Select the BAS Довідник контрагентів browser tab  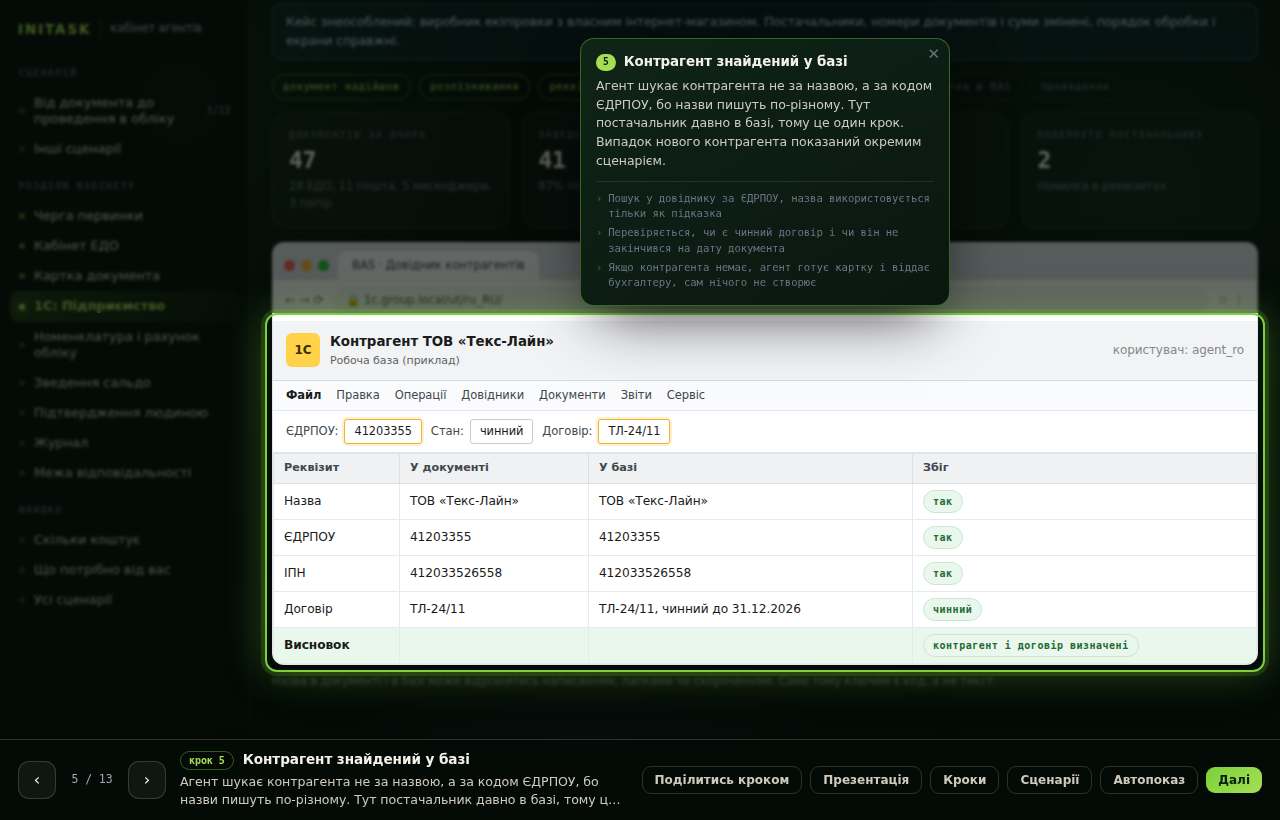coord(438,266)
